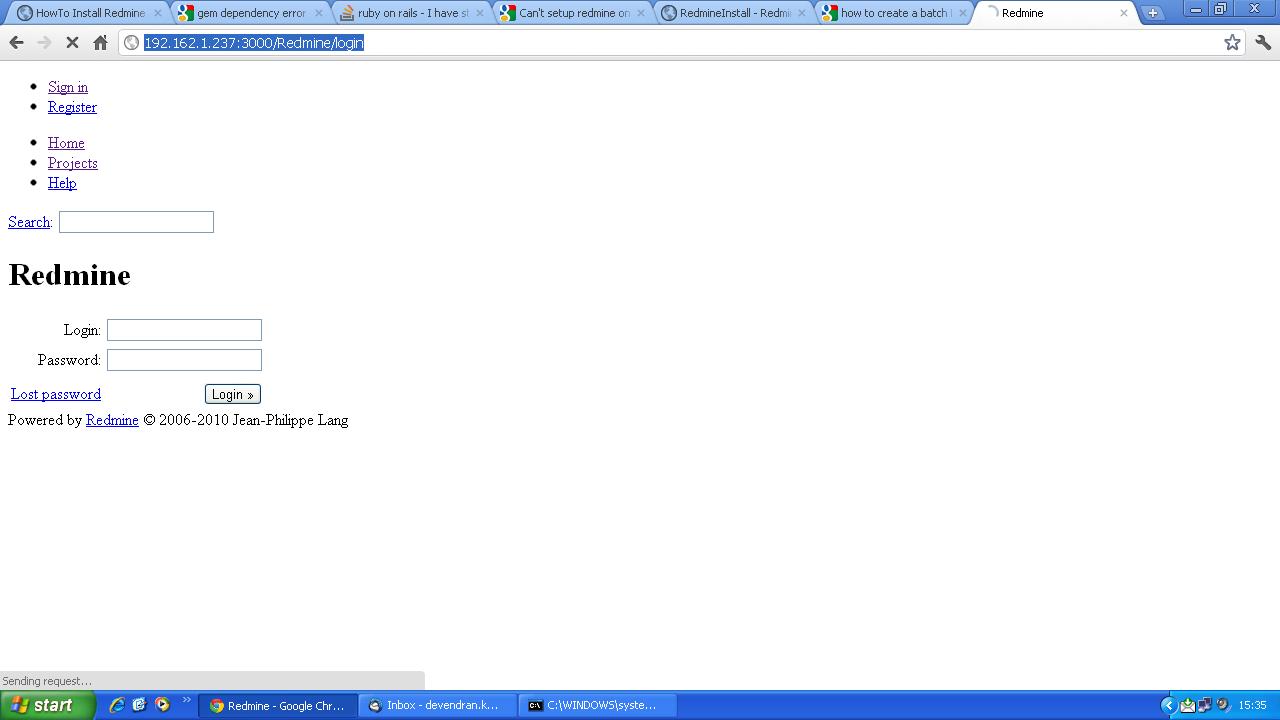The width and height of the screenshot is (1280, 720).
Task: Focus the Password field
Action: click(x=184, y=360)
